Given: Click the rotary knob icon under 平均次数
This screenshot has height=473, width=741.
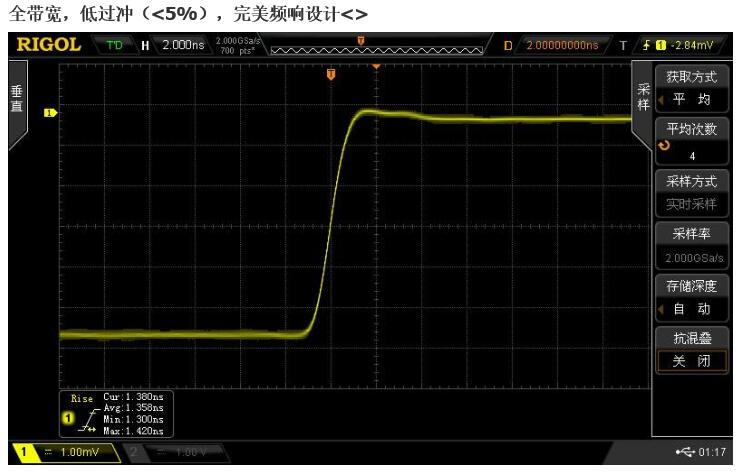Looking at the screenshot, I should click(663, 147).
